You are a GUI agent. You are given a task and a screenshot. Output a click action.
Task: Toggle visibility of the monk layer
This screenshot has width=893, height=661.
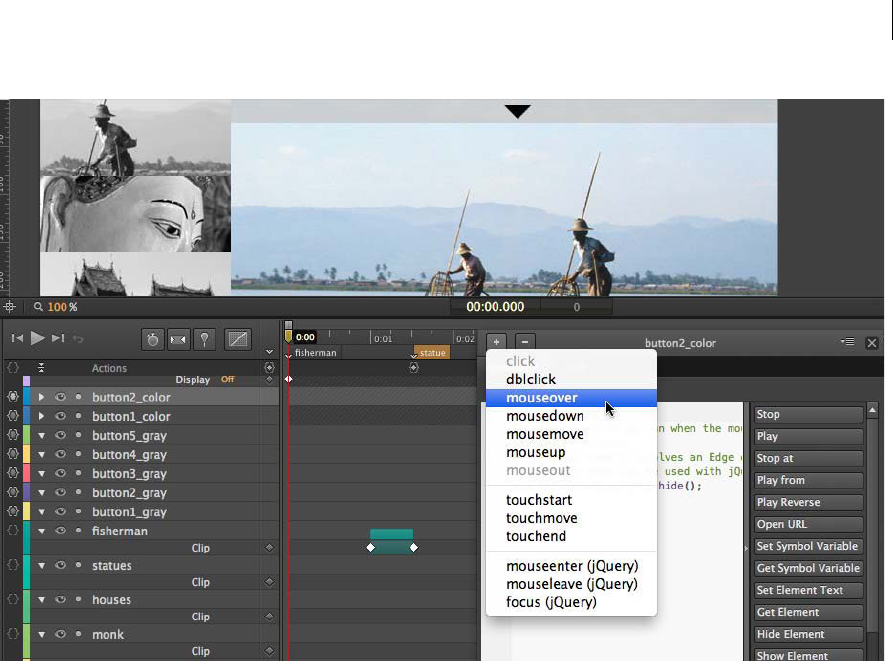[60, 634]
